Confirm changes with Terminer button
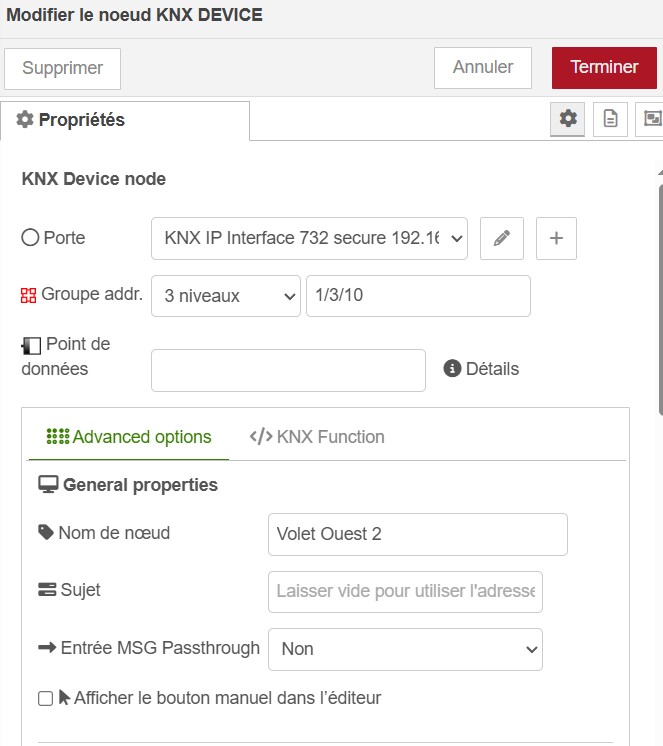Image resolution: width=663 pixels, height=746 pixels. pyautogui.click(x=604, y=68)
